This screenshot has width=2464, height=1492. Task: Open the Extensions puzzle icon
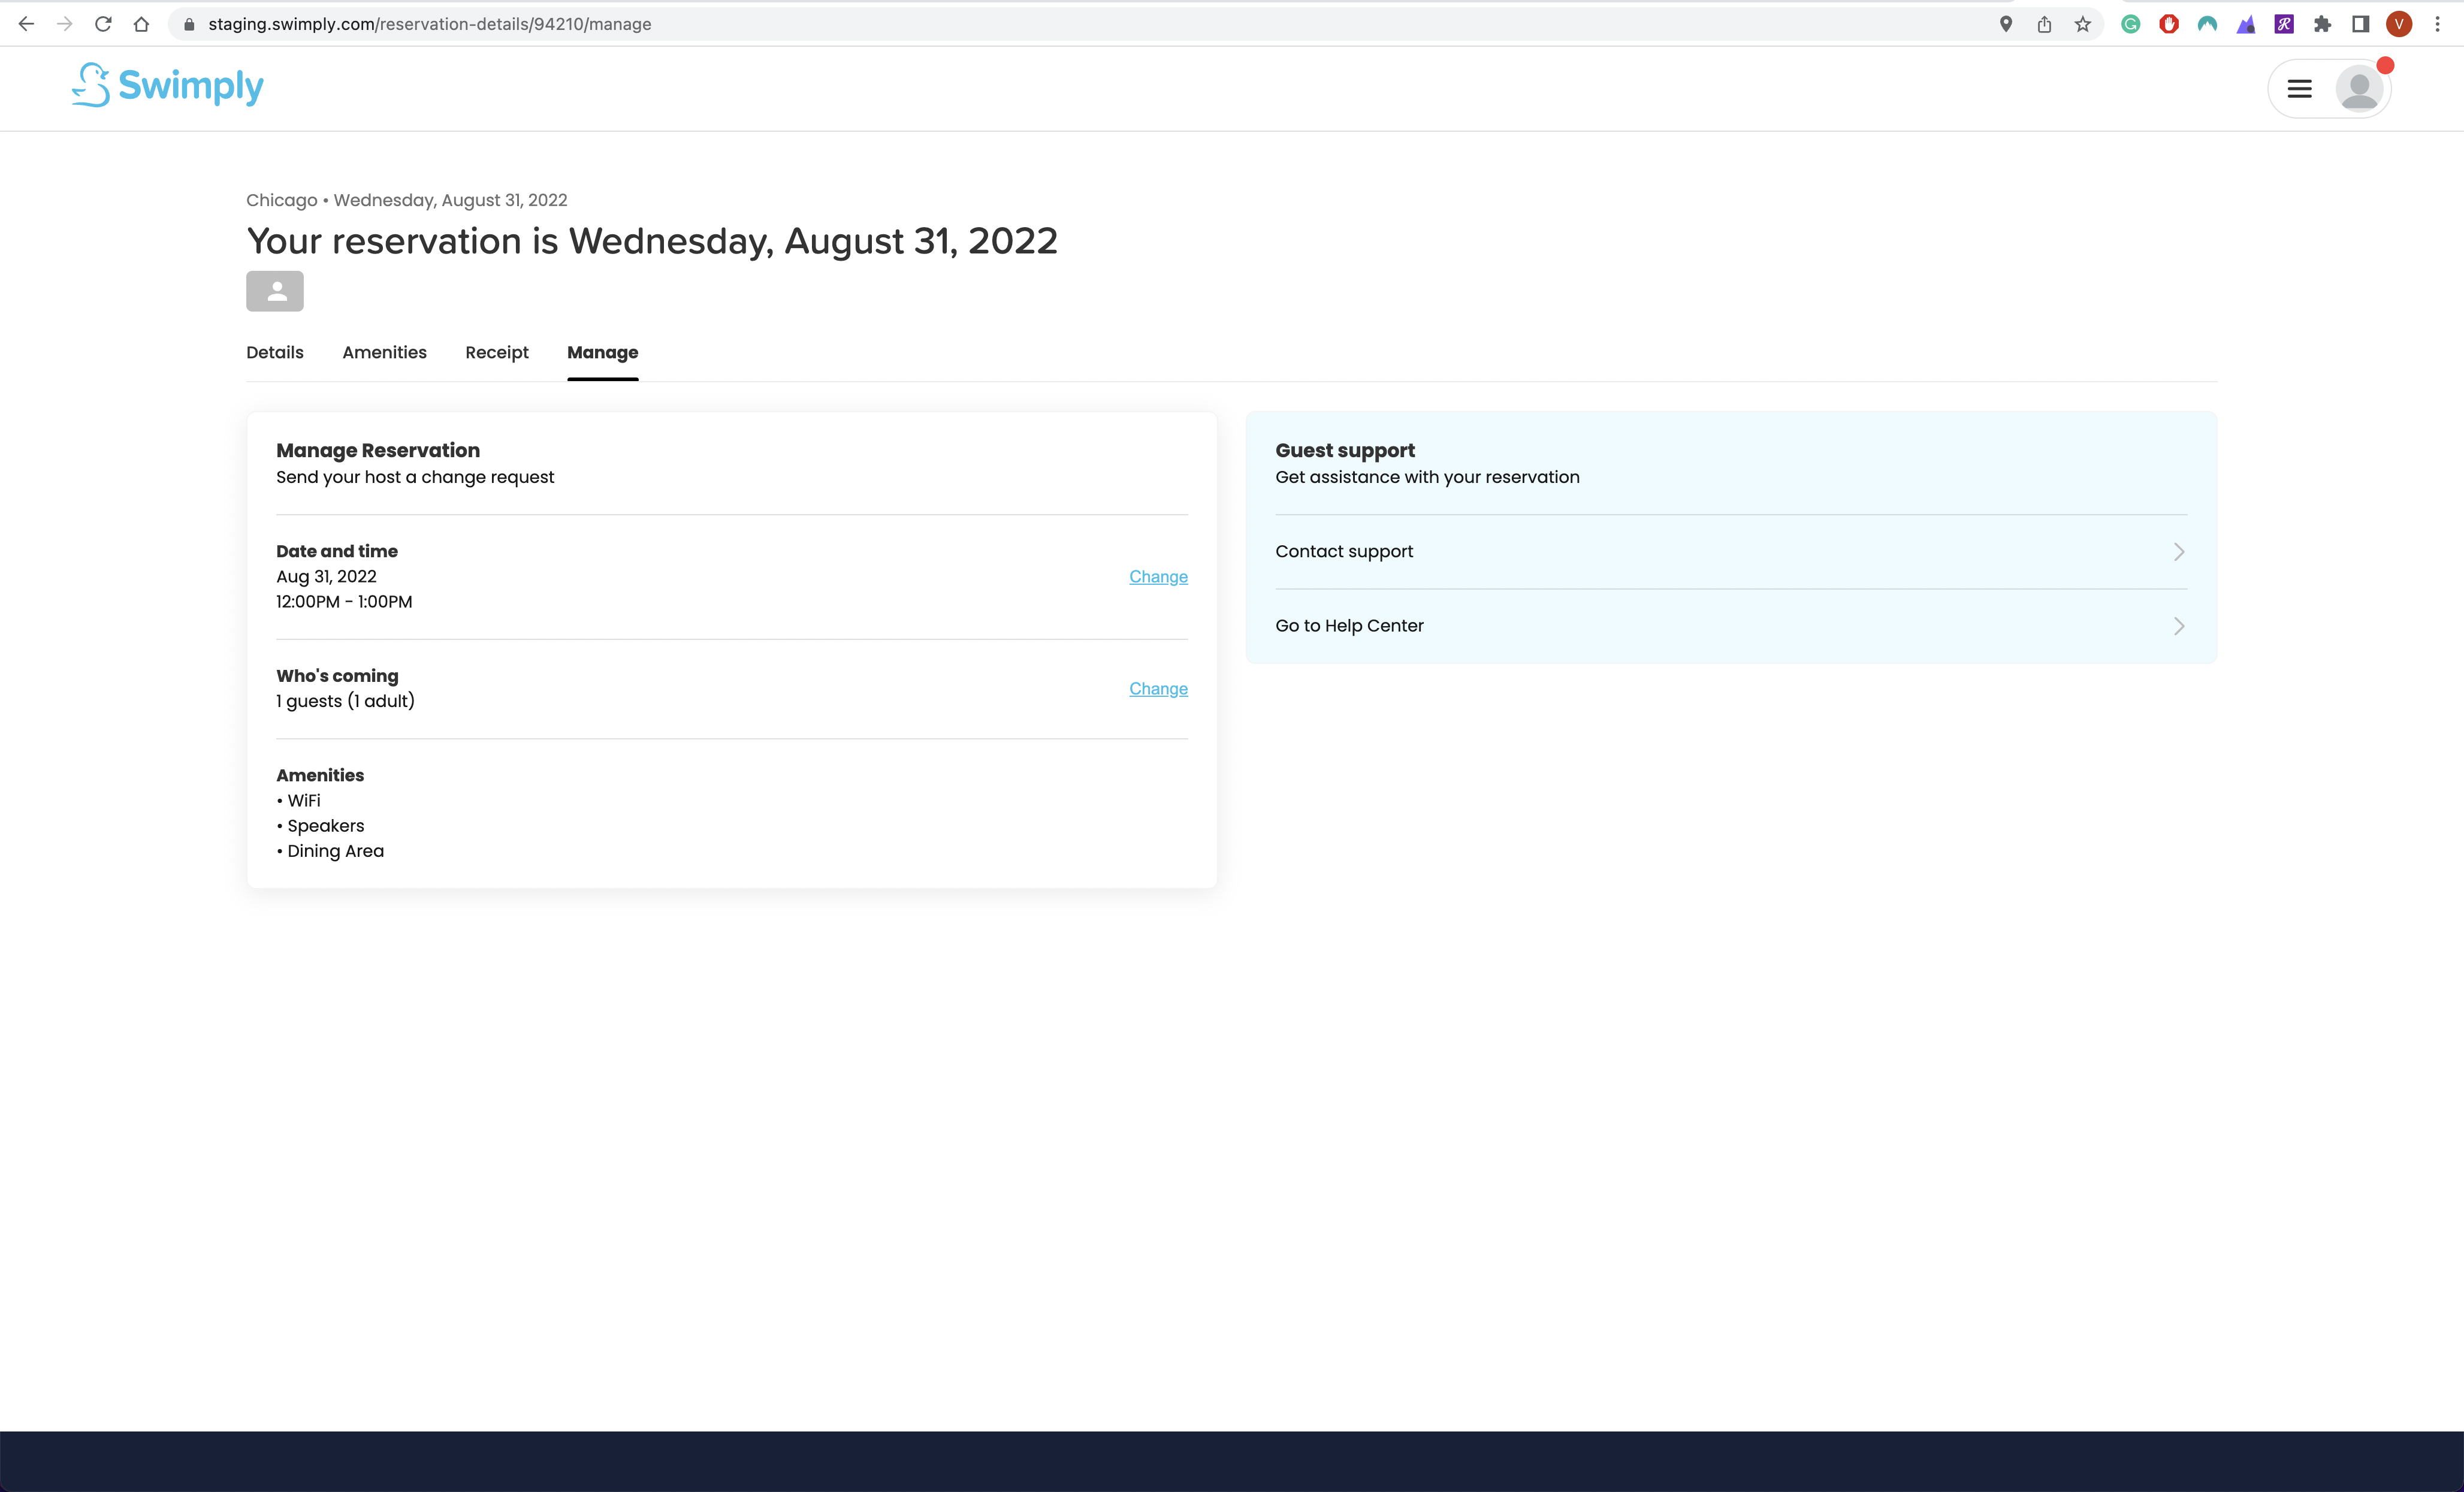tap(2322, 24)
